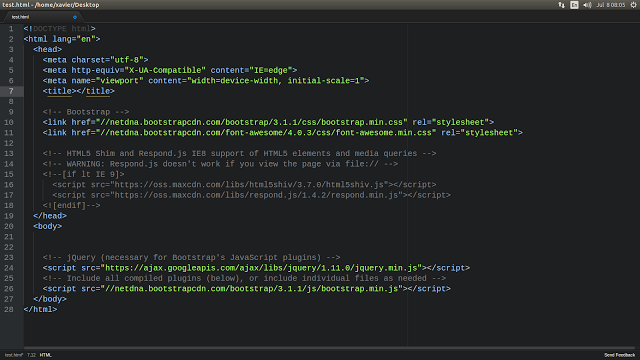
Task: Click the Bootstrap comment line
Action: 86,112
